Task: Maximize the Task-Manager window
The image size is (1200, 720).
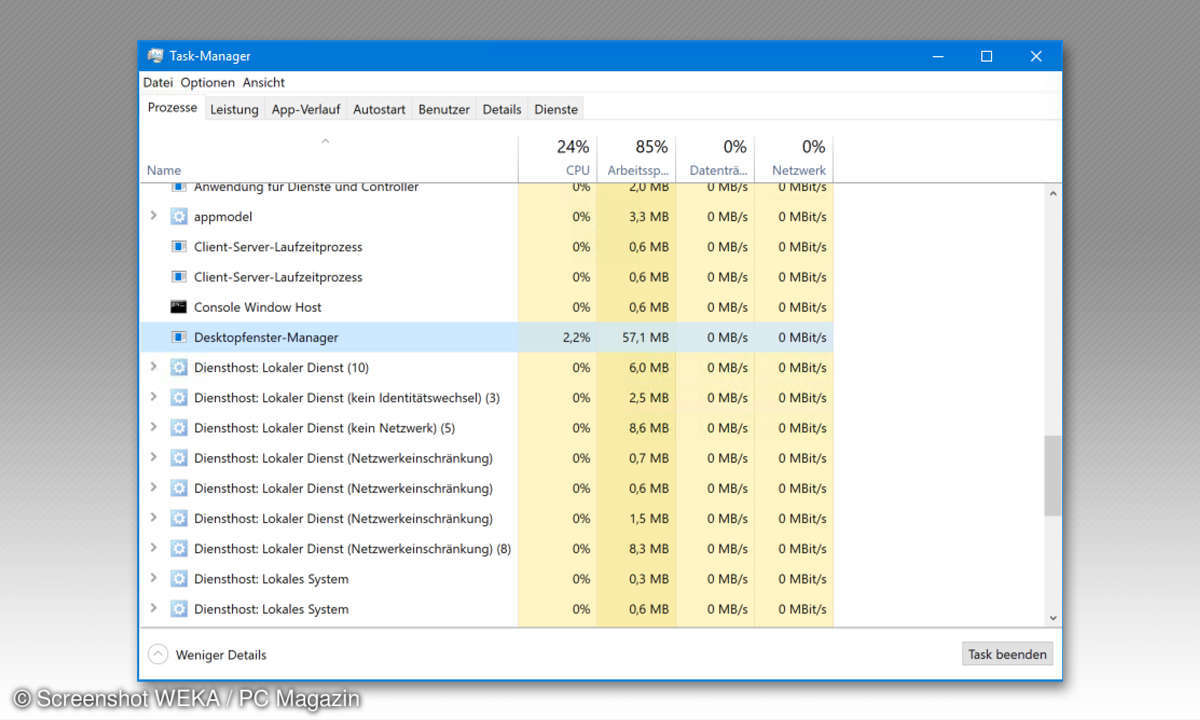Action: [x=987, y=56]
